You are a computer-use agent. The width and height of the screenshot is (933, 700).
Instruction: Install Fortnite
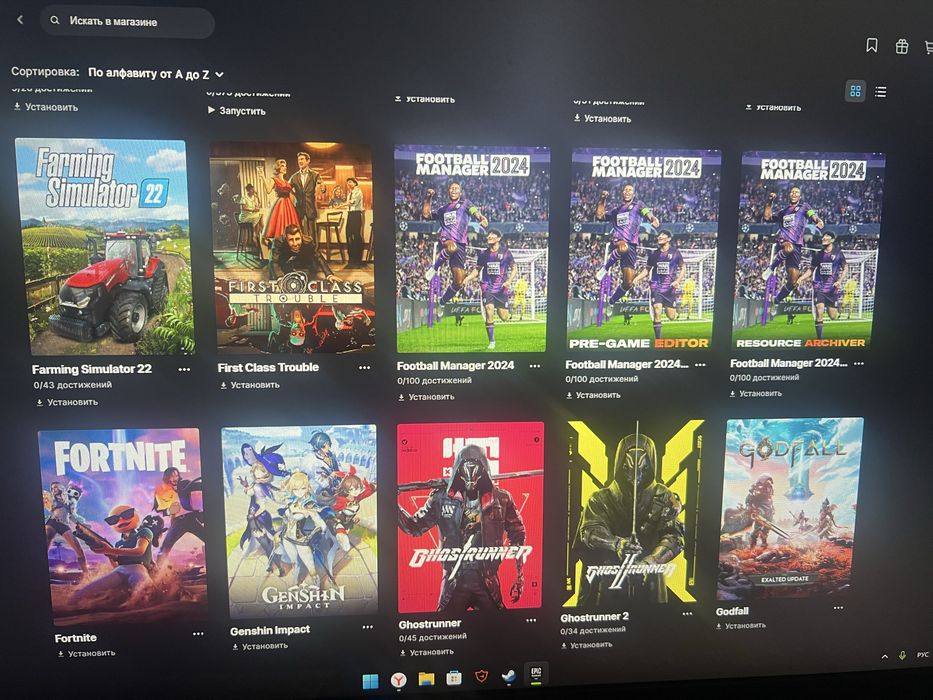point(86,654)
